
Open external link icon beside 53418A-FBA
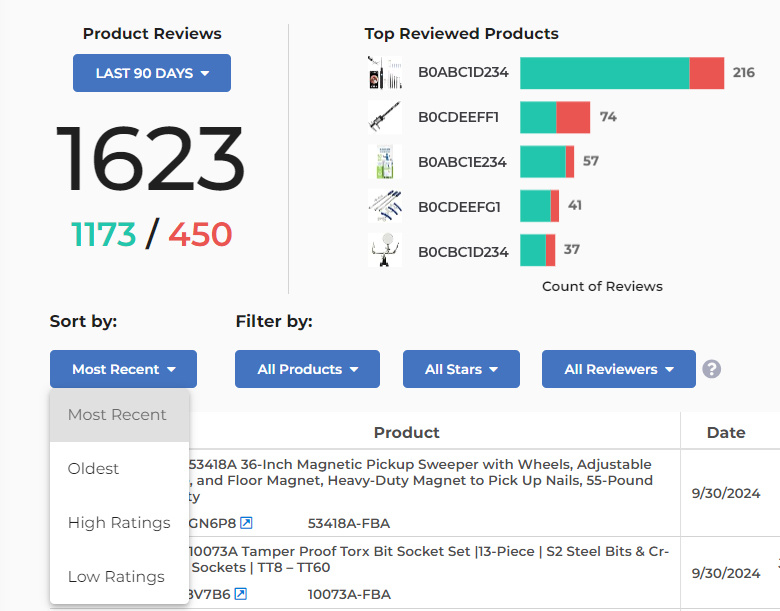click(x=246, y=523)
